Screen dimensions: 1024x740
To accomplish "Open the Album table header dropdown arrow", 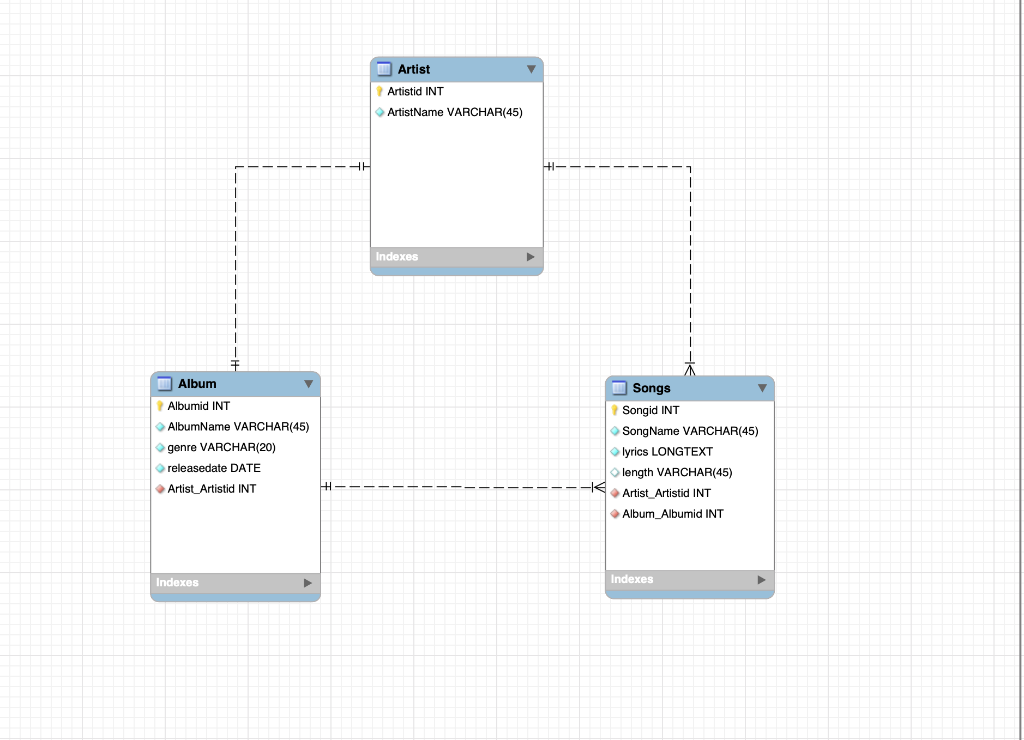I will (308, 384).
